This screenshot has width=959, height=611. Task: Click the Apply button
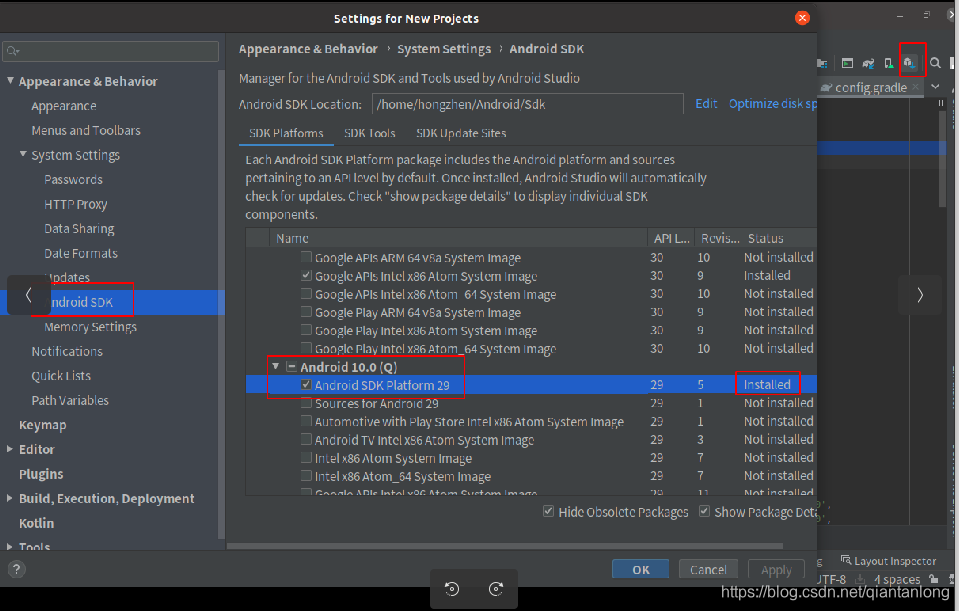pos(776,569)
